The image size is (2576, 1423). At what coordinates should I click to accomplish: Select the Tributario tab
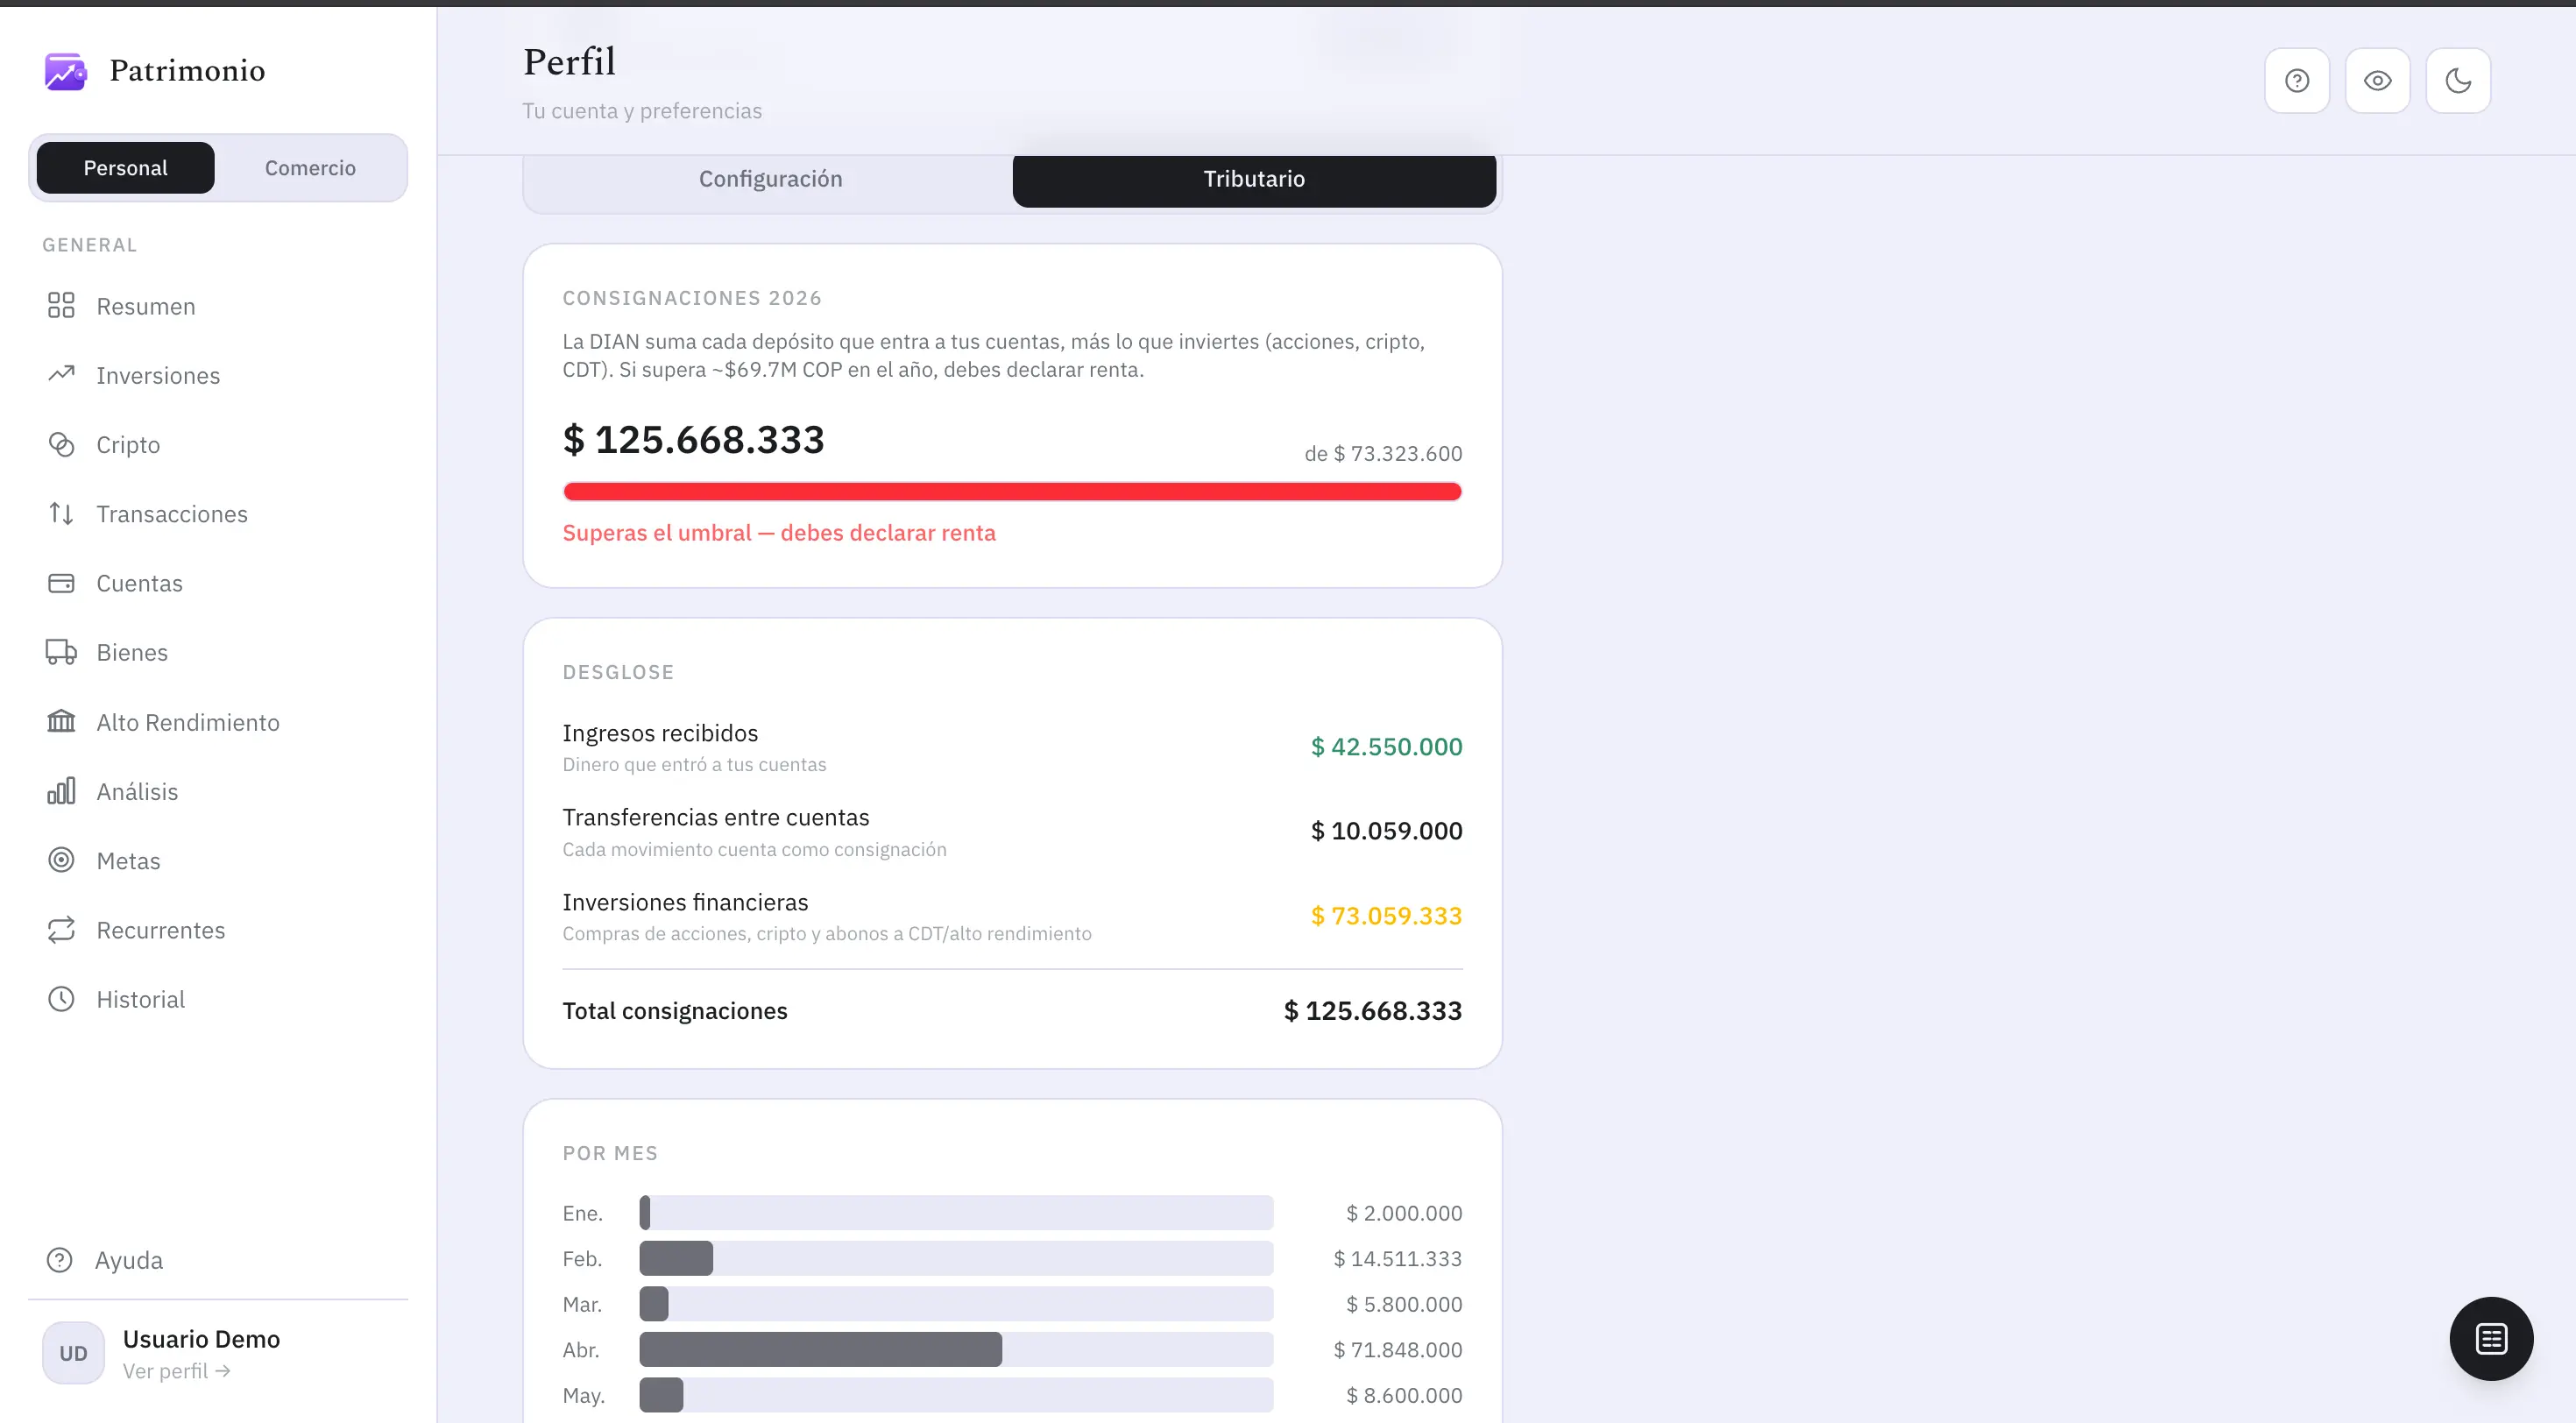pyautogui.click(x=1254, y=179)
